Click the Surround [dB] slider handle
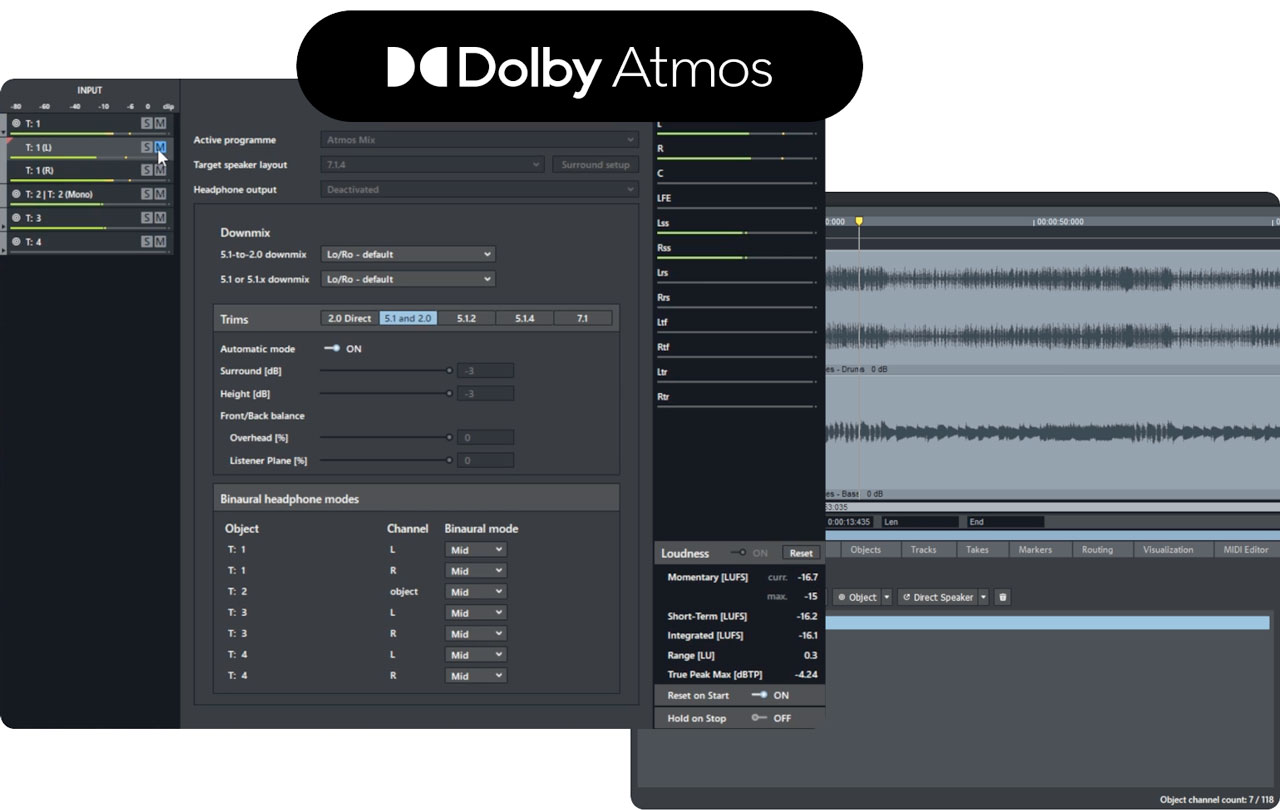The image size is (1280, 810). [x=449, y=370]
